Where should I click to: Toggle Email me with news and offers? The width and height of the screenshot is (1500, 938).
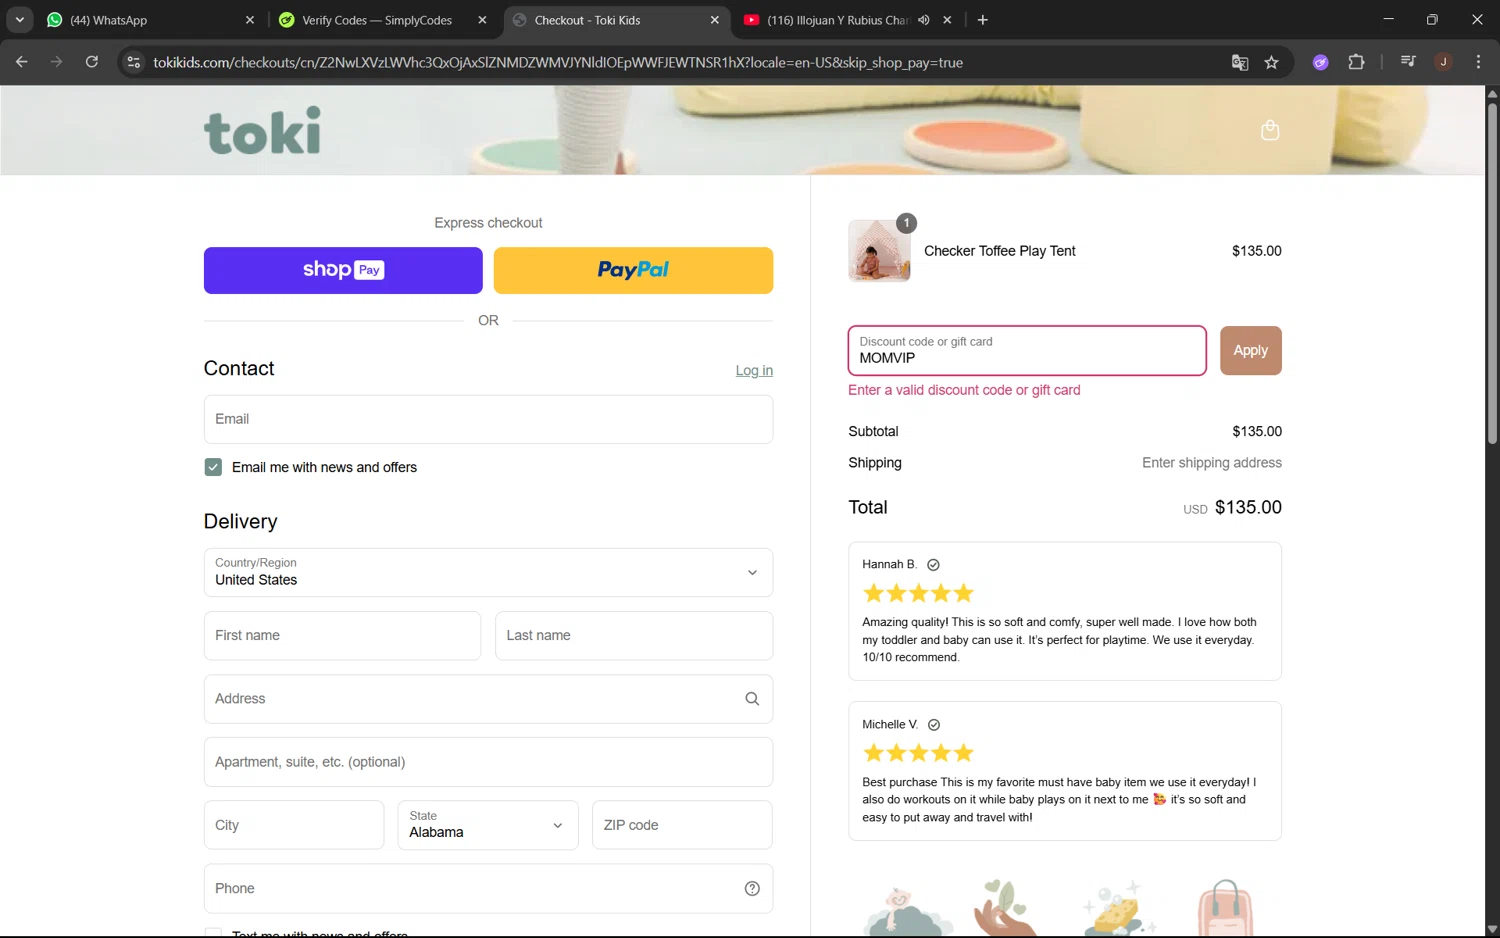(x=213, y=467)
